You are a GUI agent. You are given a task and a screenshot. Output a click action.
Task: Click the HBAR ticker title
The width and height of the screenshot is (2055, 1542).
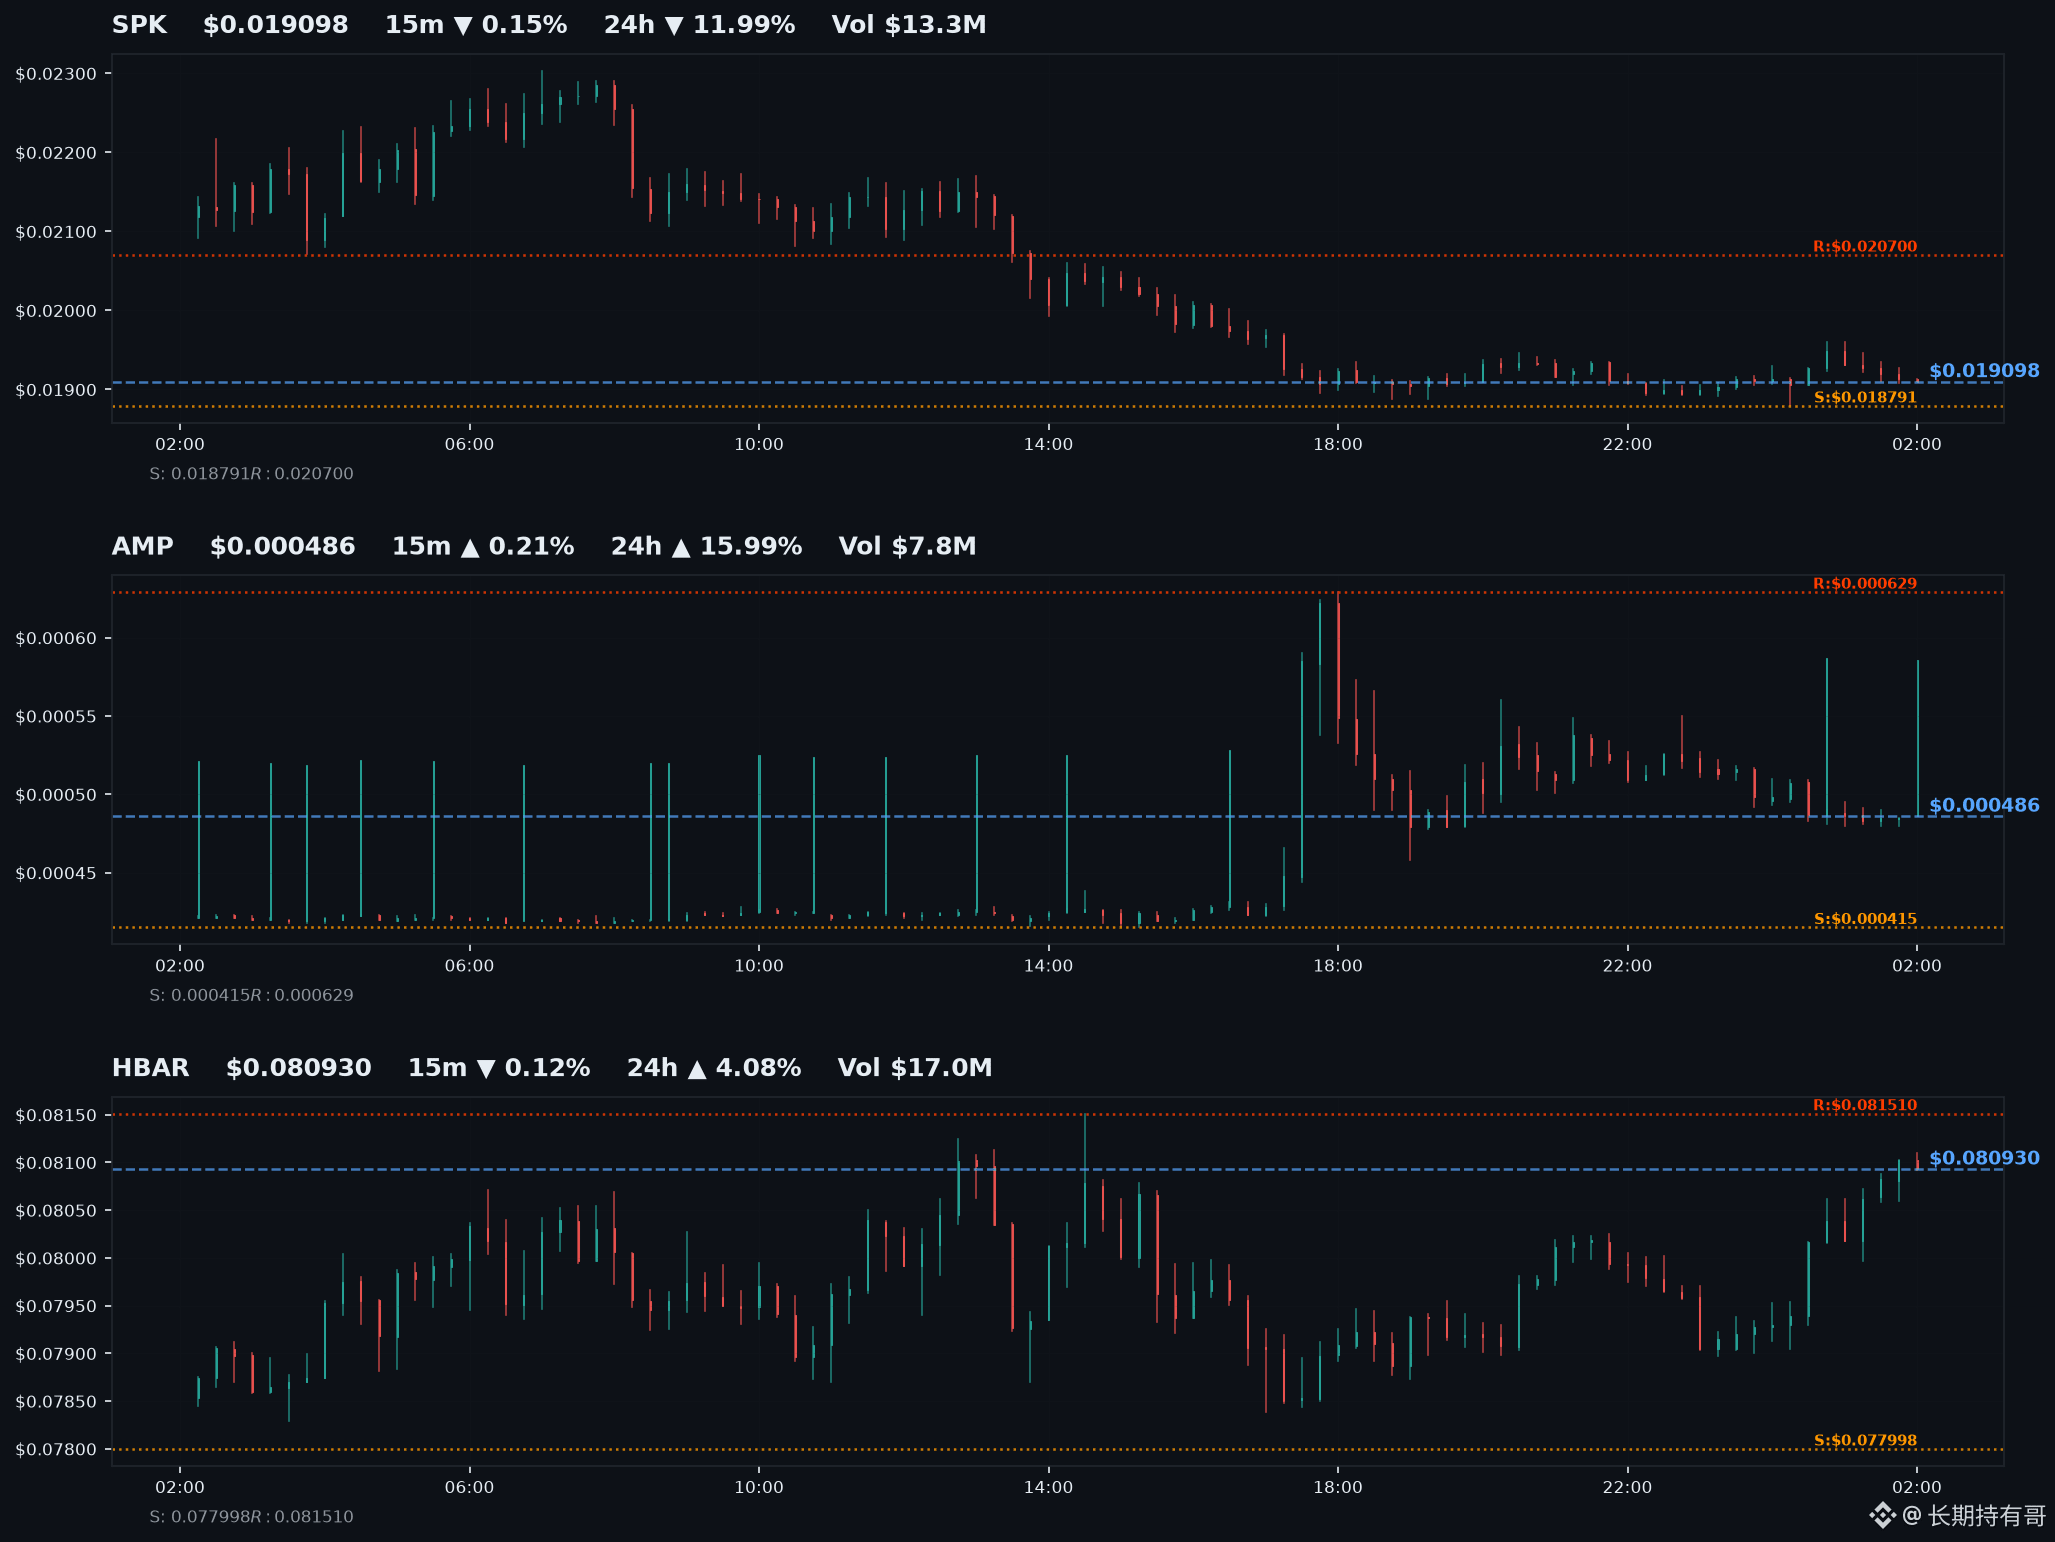pos(151,1068)
